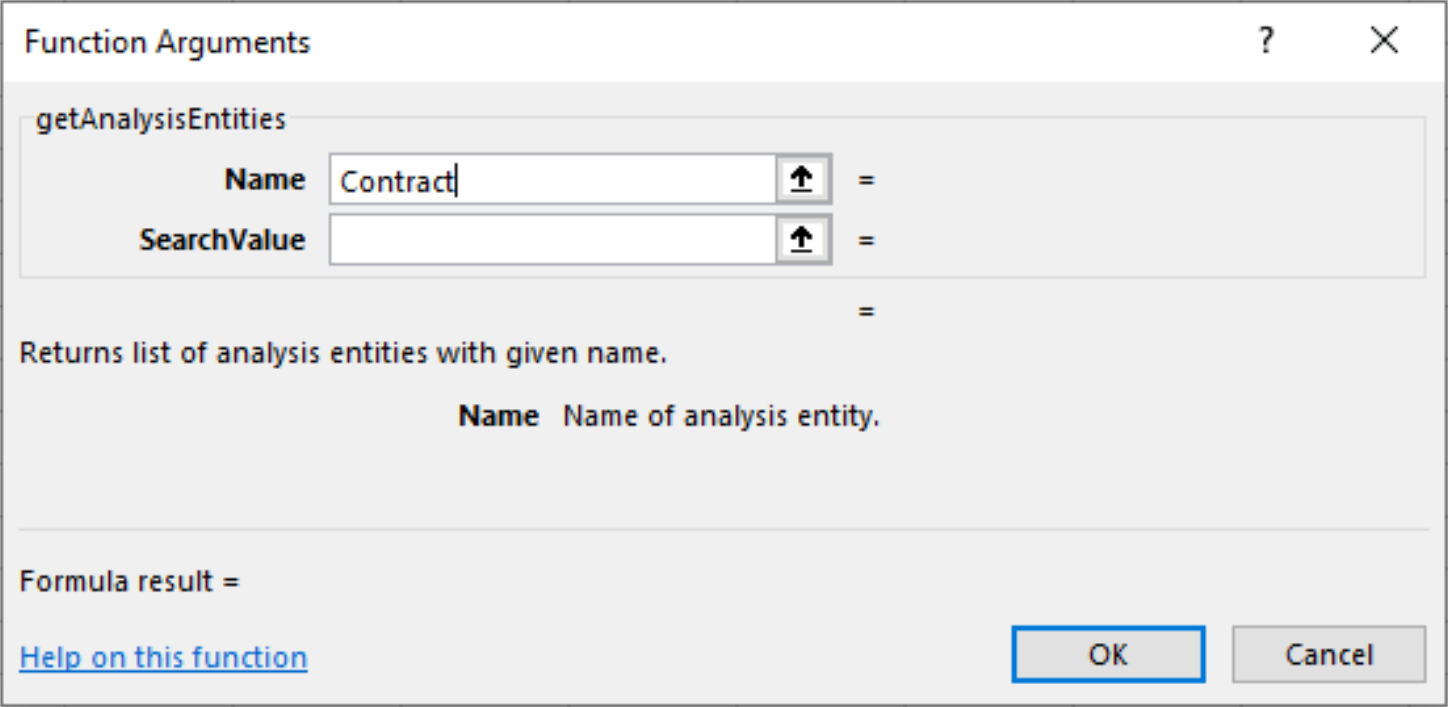Click into the Name field containing Contract

coord(552,180)
